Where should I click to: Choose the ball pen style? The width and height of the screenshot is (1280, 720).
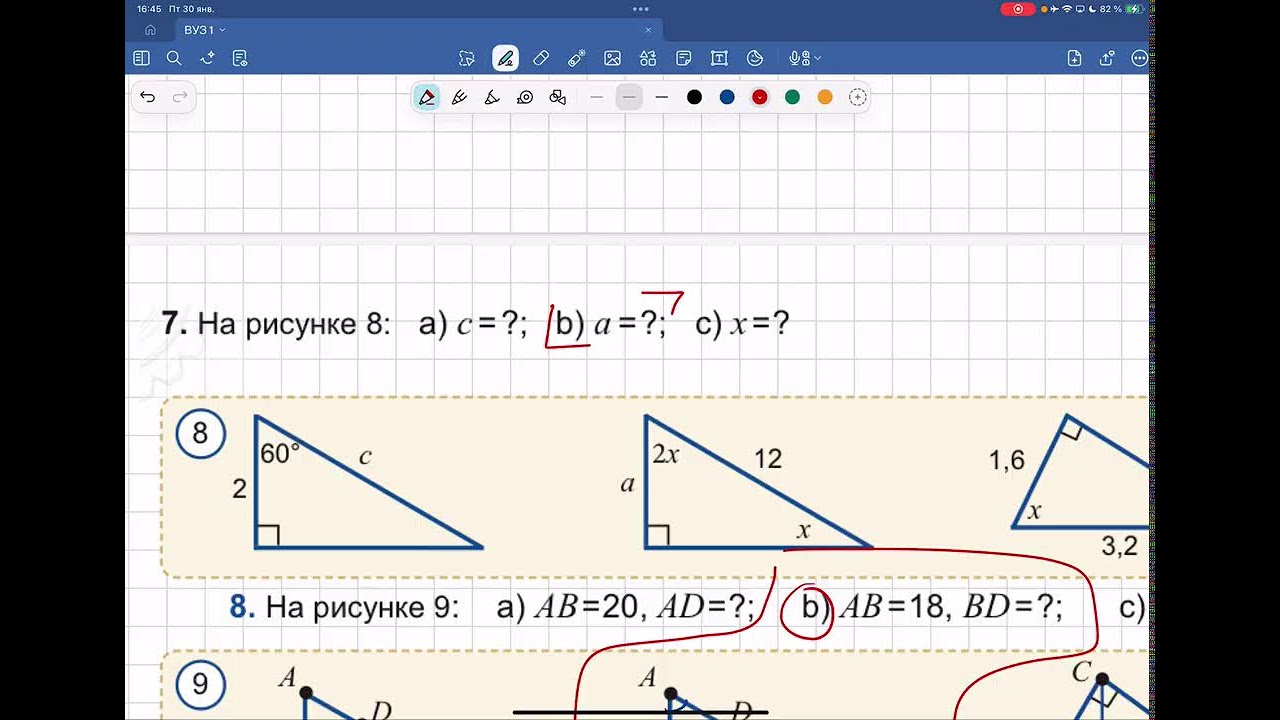pyautogui.click(x=460, y=97)
